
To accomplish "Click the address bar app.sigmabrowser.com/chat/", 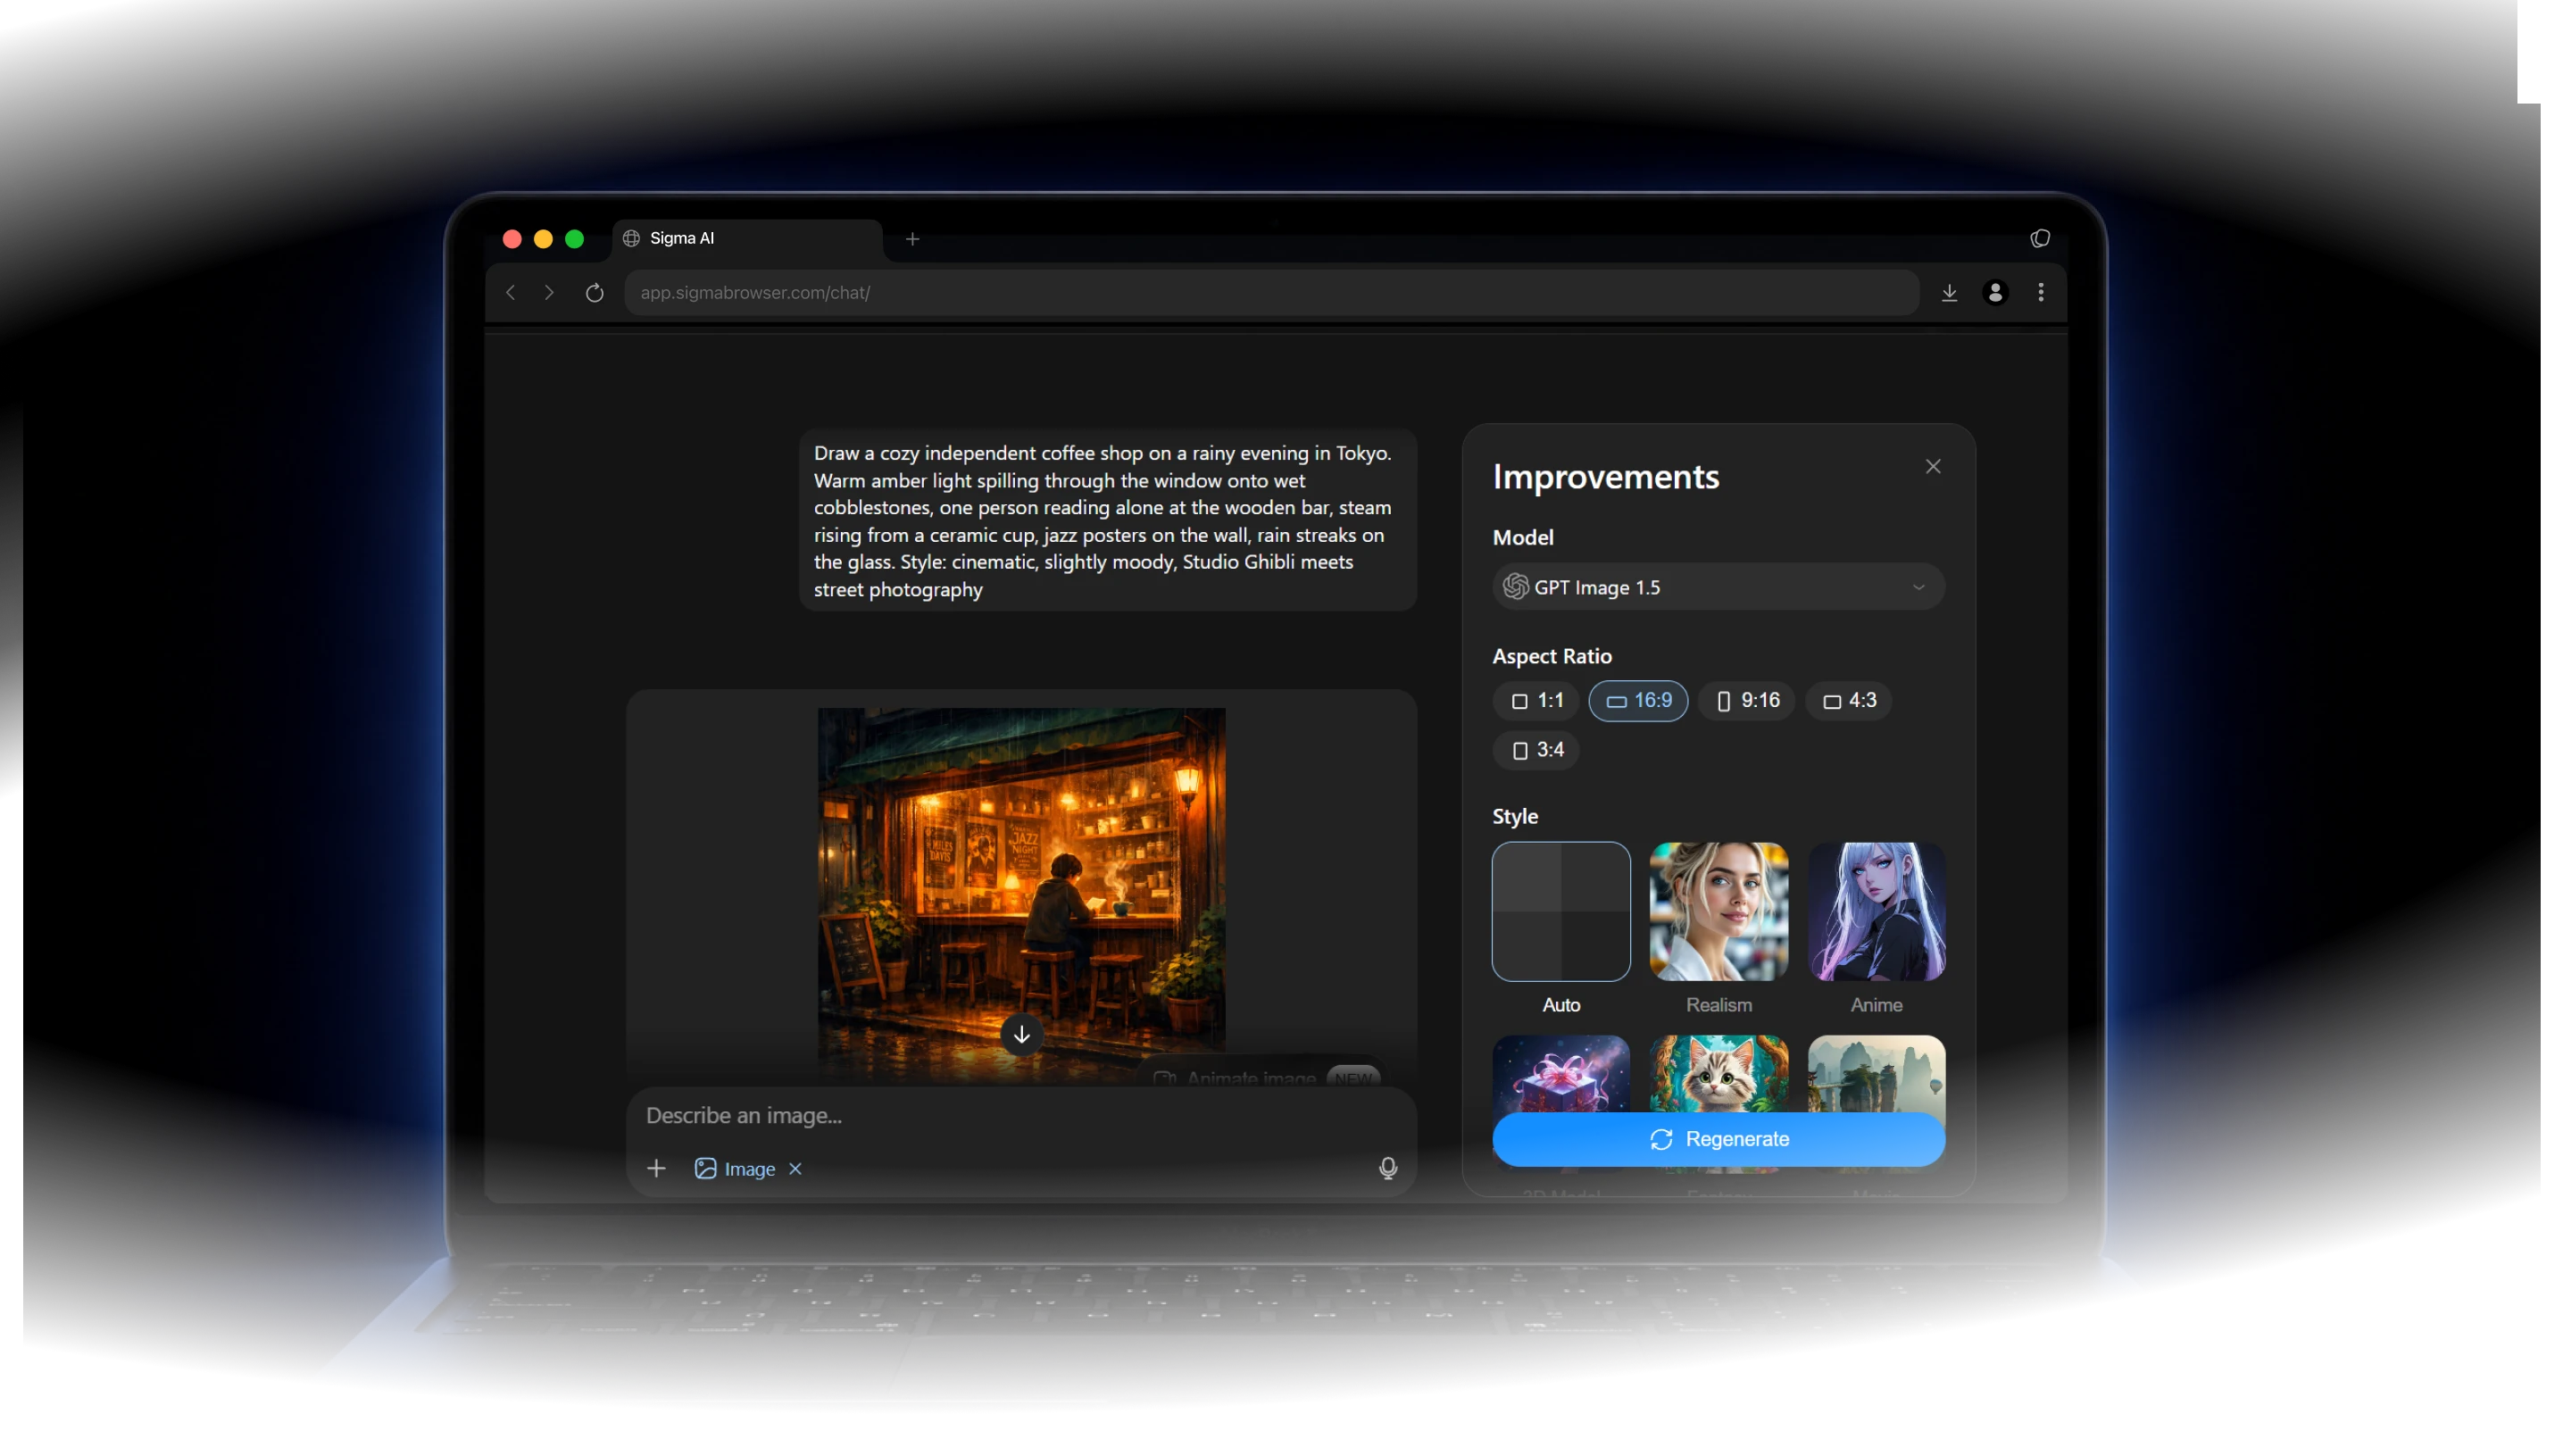I will [x=1271, y=293].
